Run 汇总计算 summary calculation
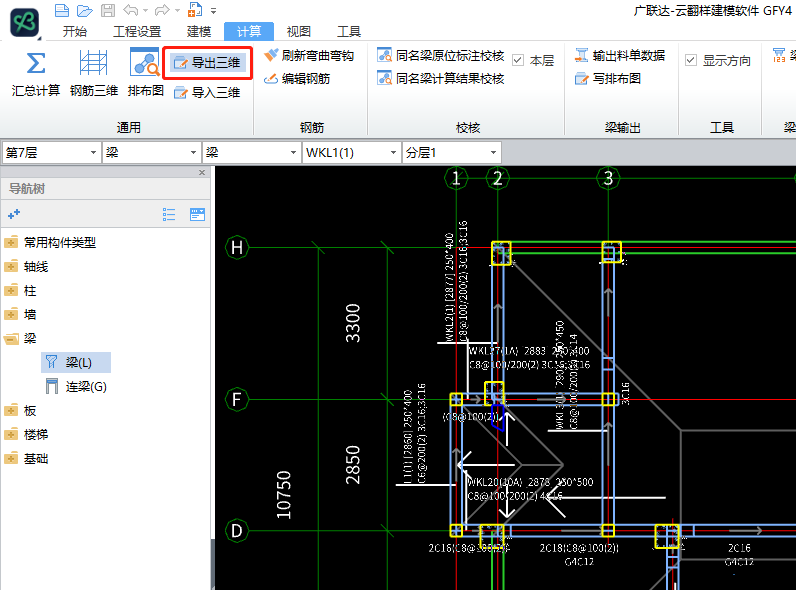Viewport: 796px width, 590px height. point(36,73)
